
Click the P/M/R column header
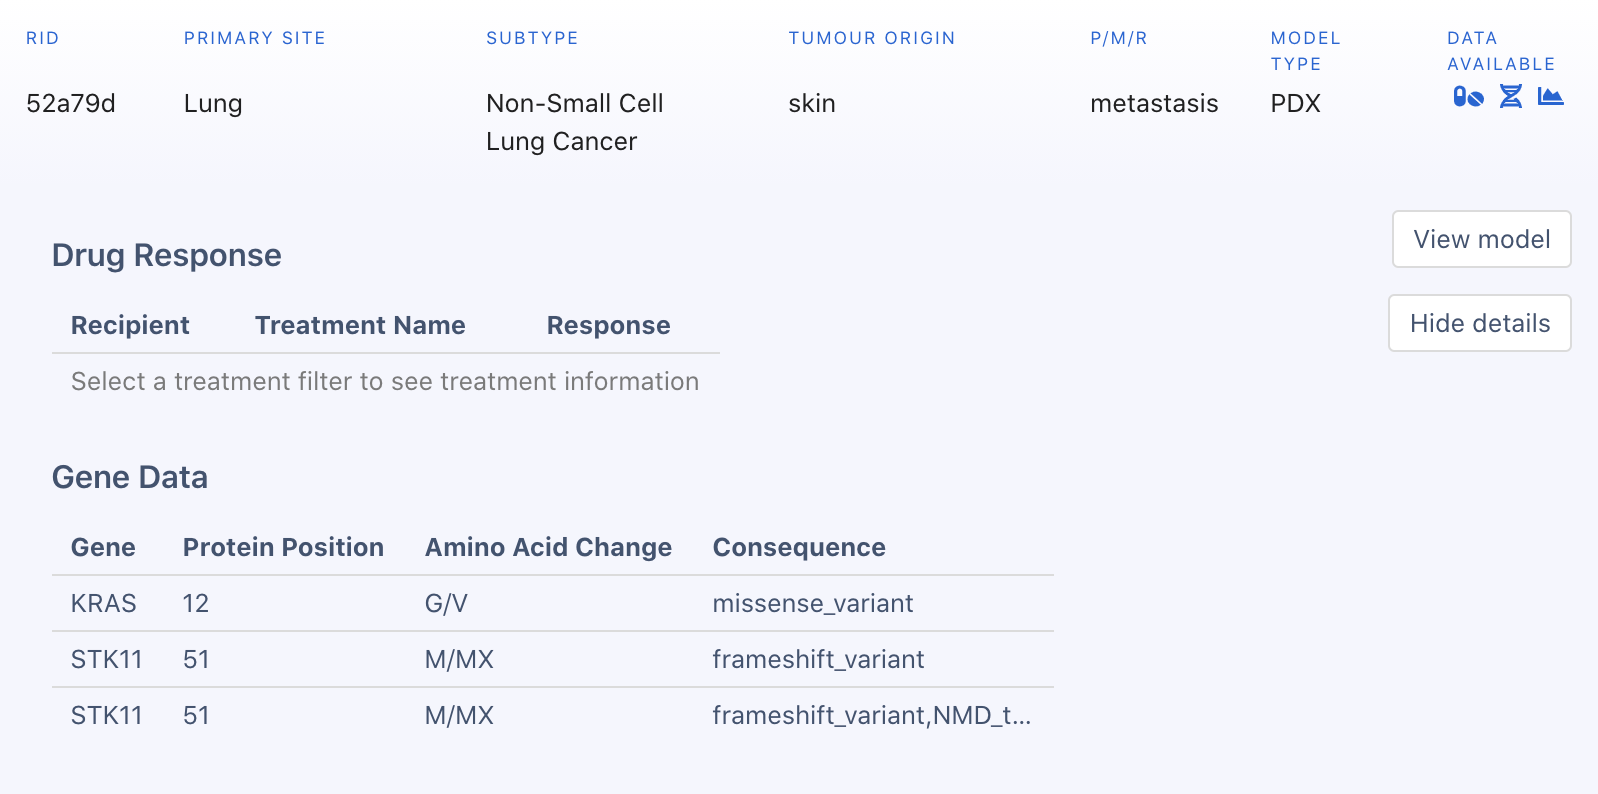[x=1118, y=38]
